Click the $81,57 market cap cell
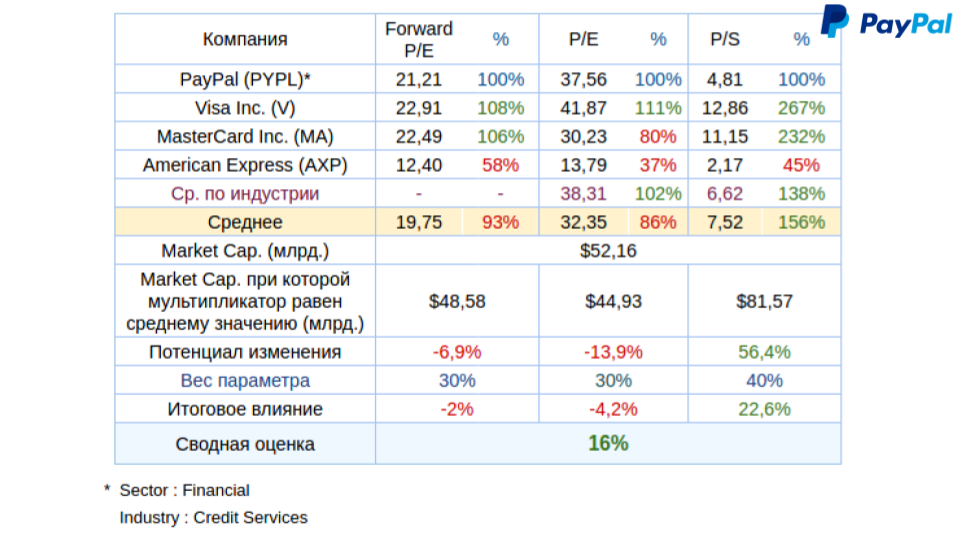The image size is (956, 546). click(764, 301)
